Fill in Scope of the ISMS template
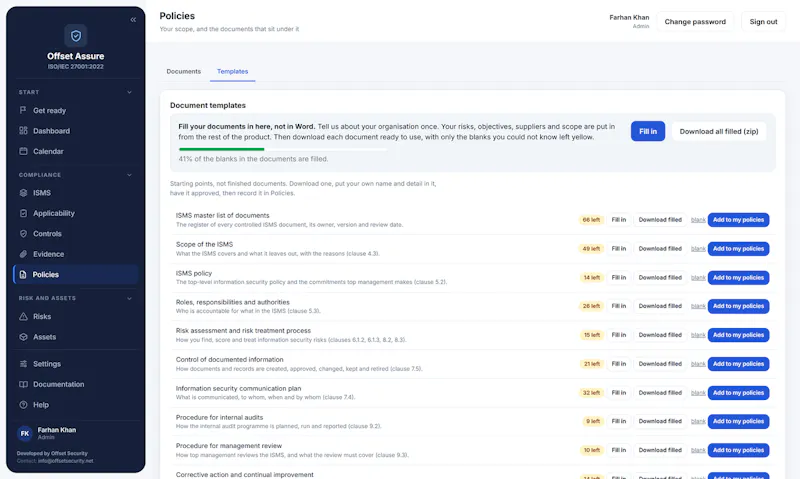This screenshot has height=479, width=800. click(x=618, y=249)
